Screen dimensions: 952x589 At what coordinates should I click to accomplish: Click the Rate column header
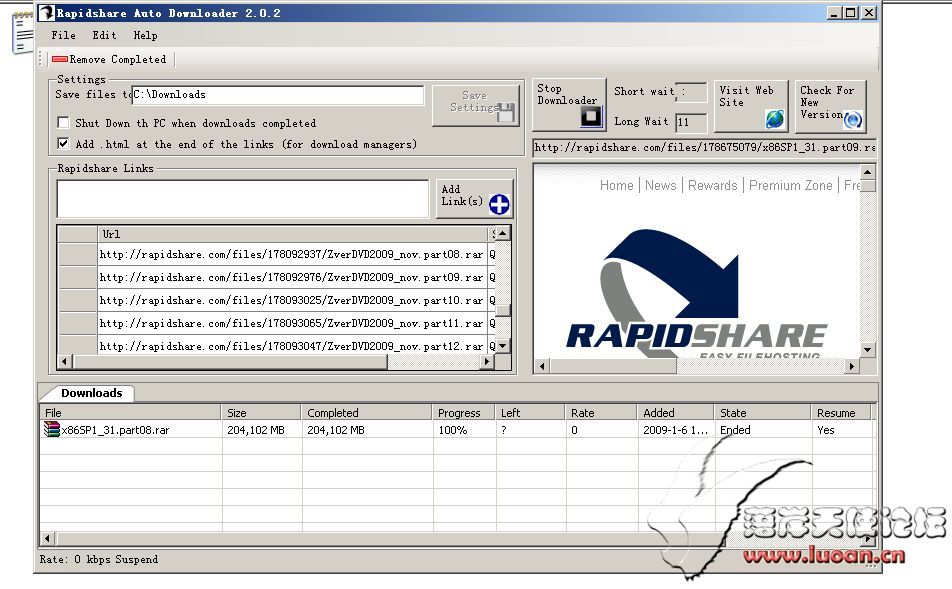point(602,412)
